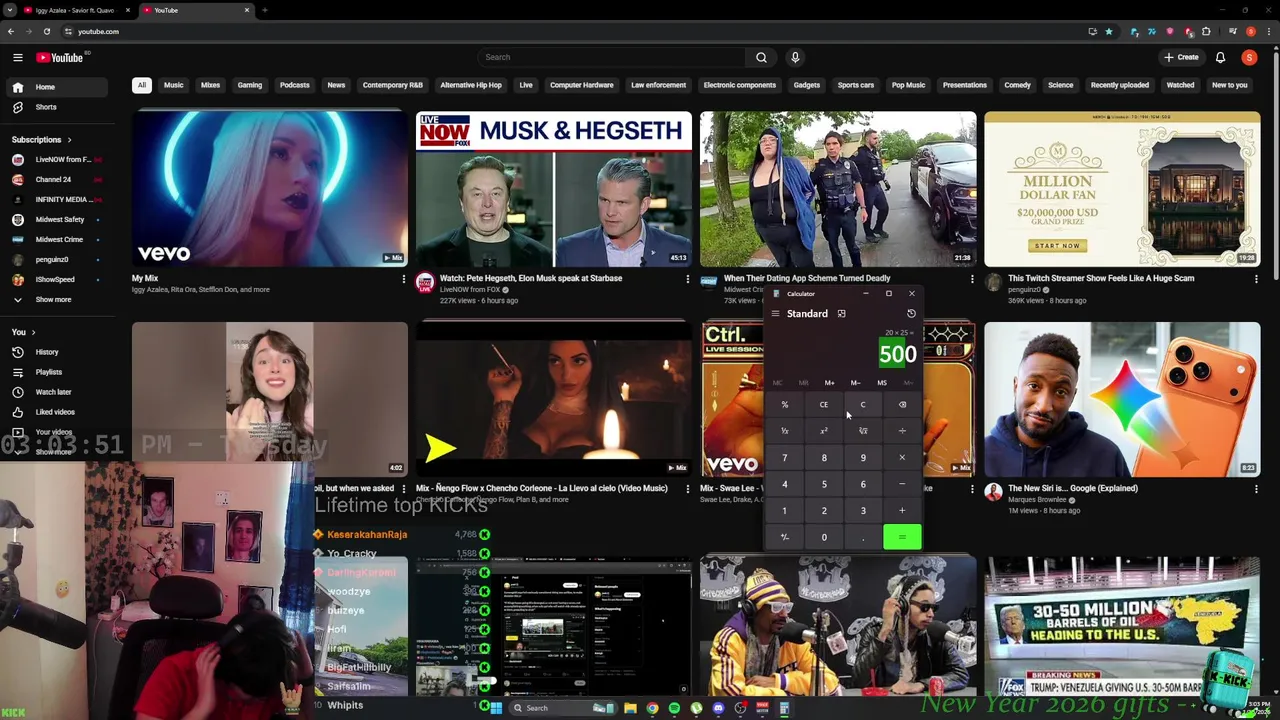Click Calculator percent key

tap(785, 405)
